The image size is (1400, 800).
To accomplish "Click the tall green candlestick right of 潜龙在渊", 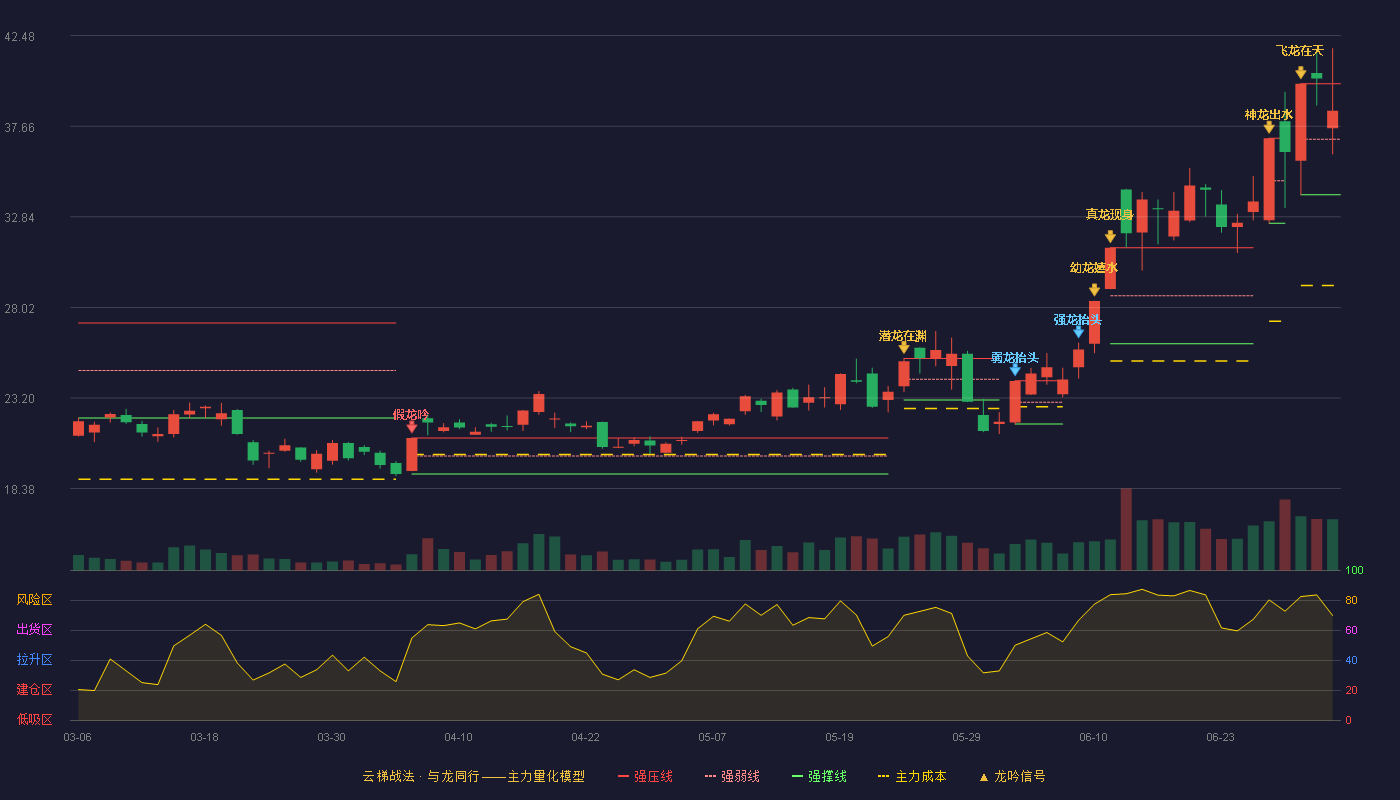I will tap(967, 378).
